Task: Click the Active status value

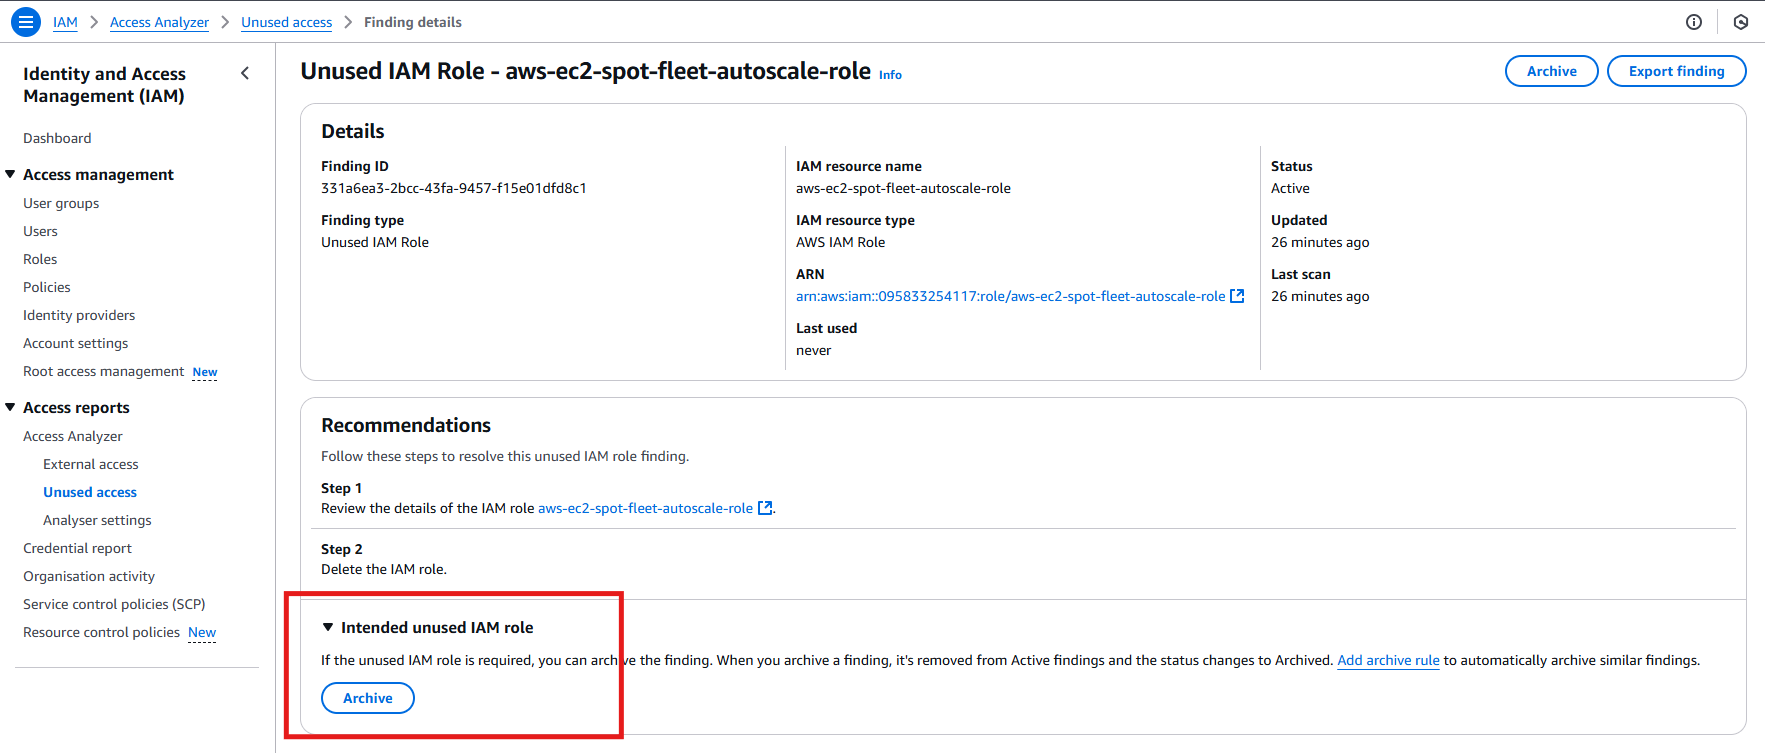Action: pos(1290,188)
